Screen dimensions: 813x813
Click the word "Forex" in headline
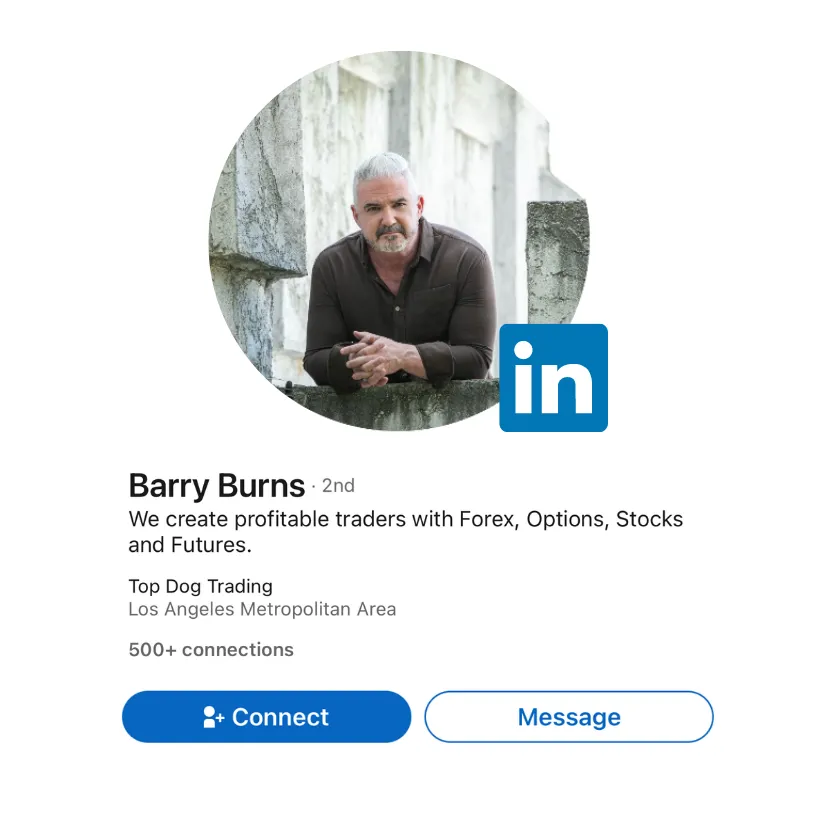click(489, 519)
